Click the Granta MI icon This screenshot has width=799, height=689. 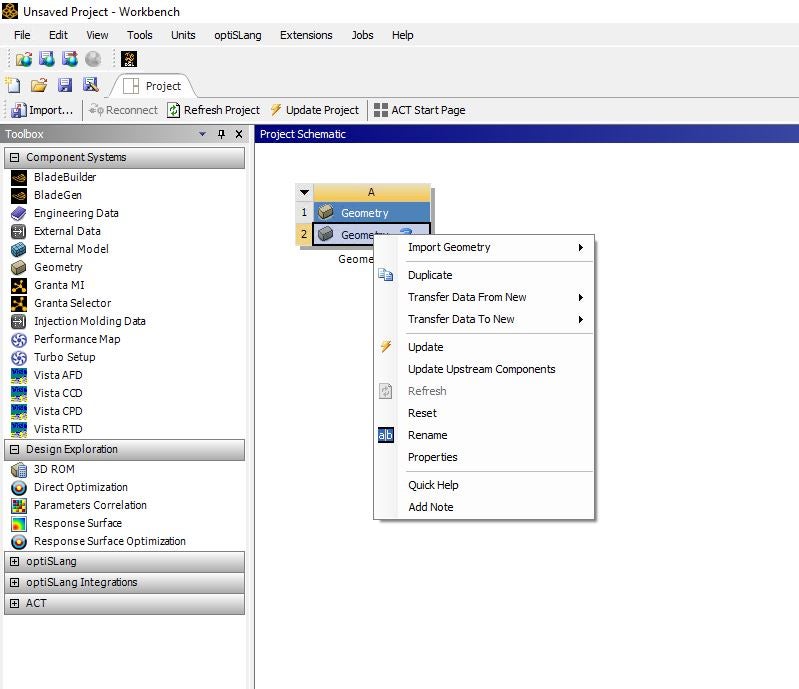[x=19, y=285]
